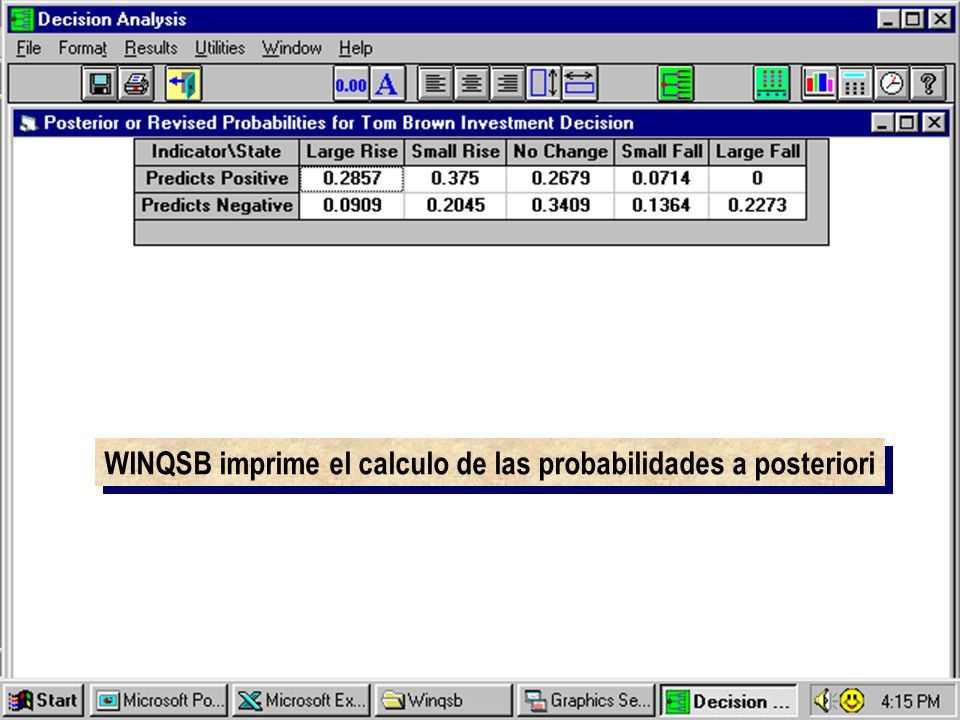Open the Help menu
Viewport: 960px width, 720px height.
(356, 48)
